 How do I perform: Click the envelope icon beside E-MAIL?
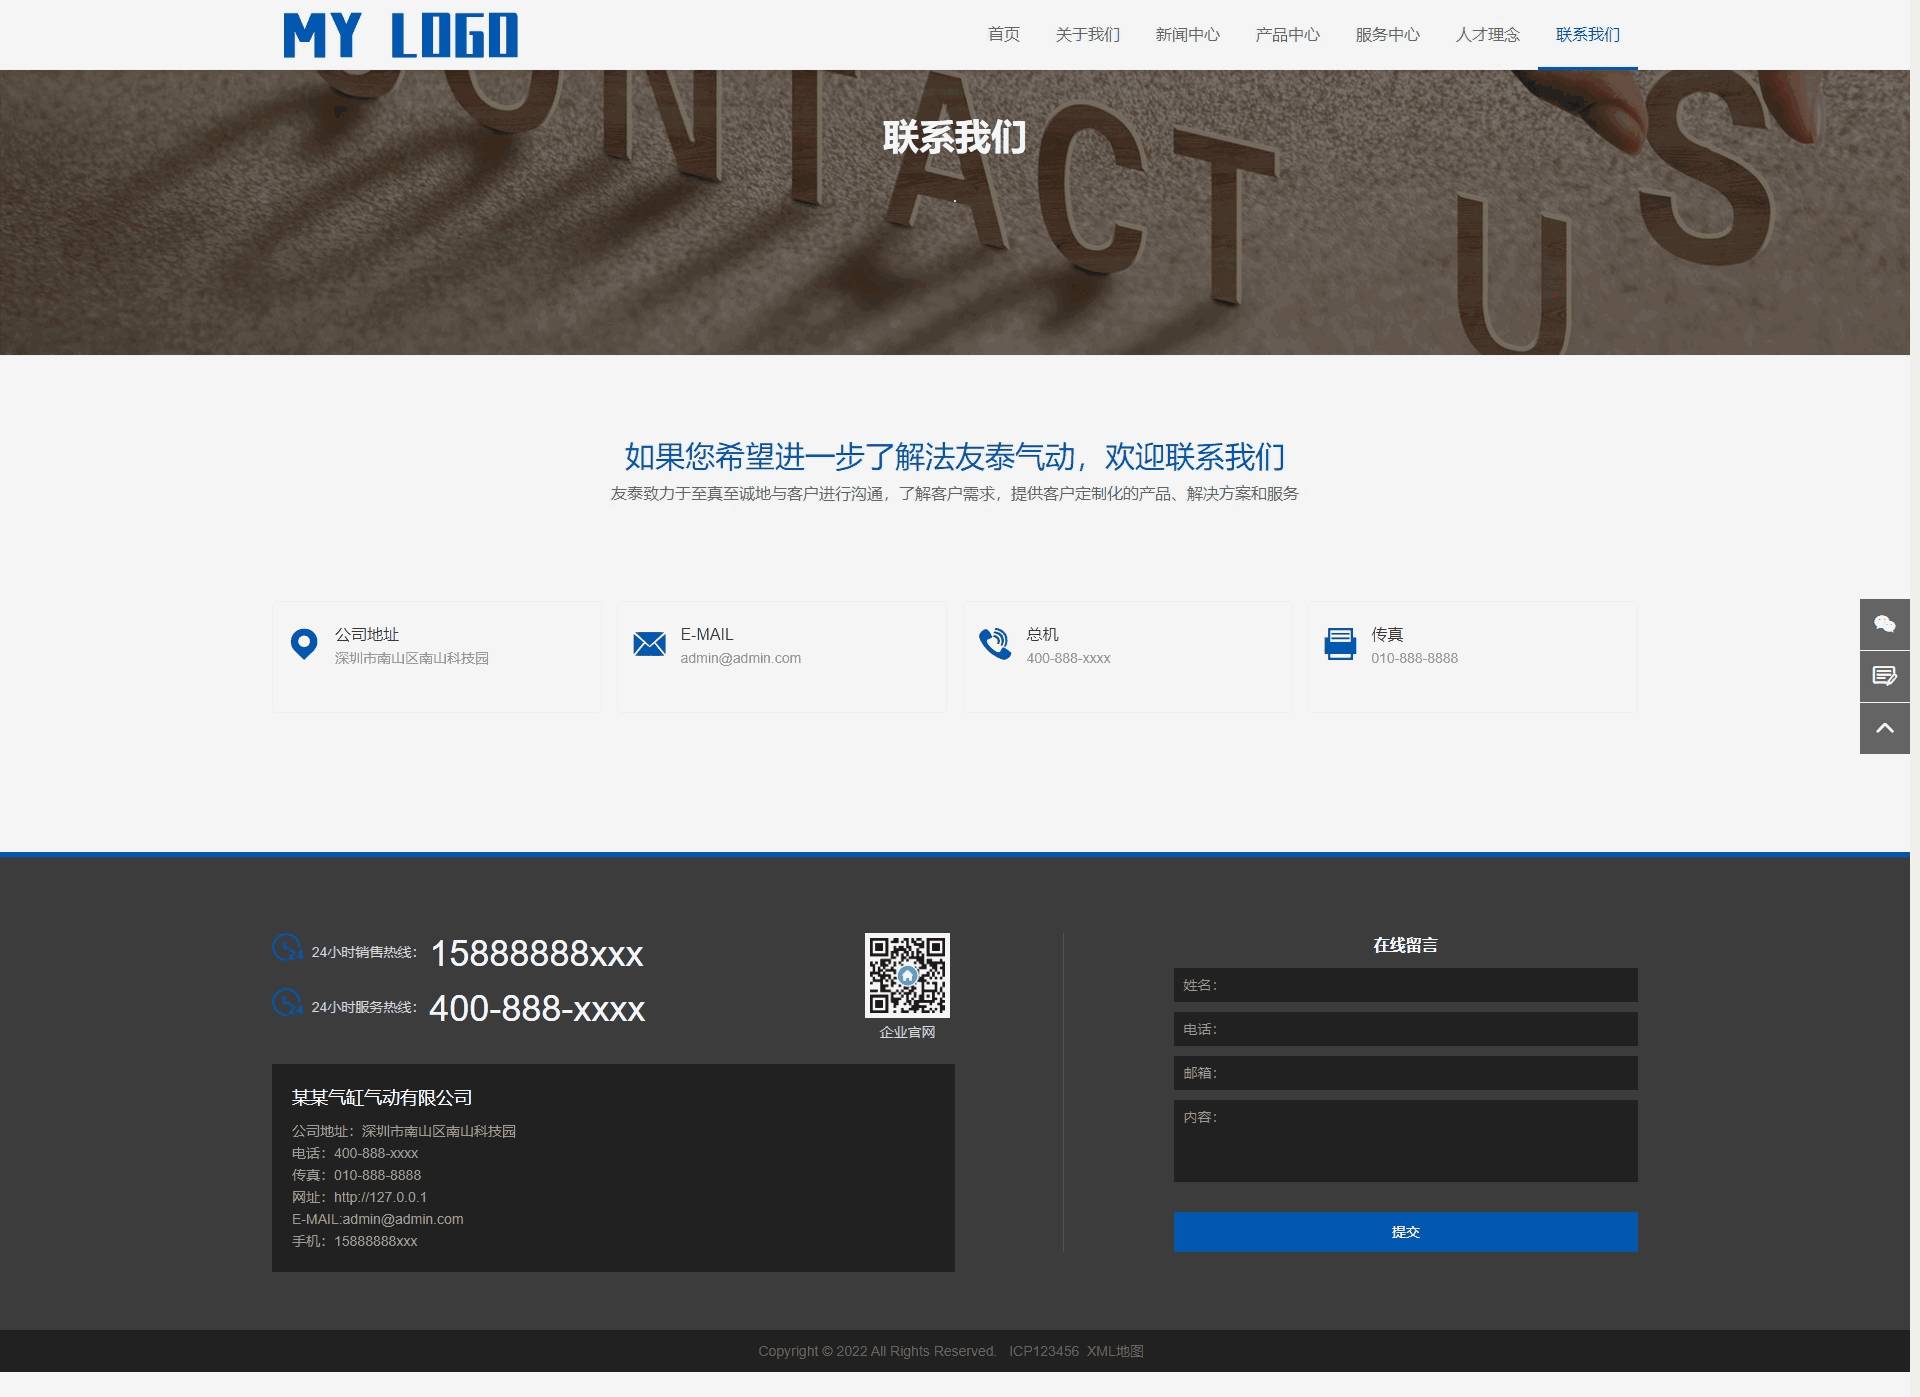tap(649, 644)
